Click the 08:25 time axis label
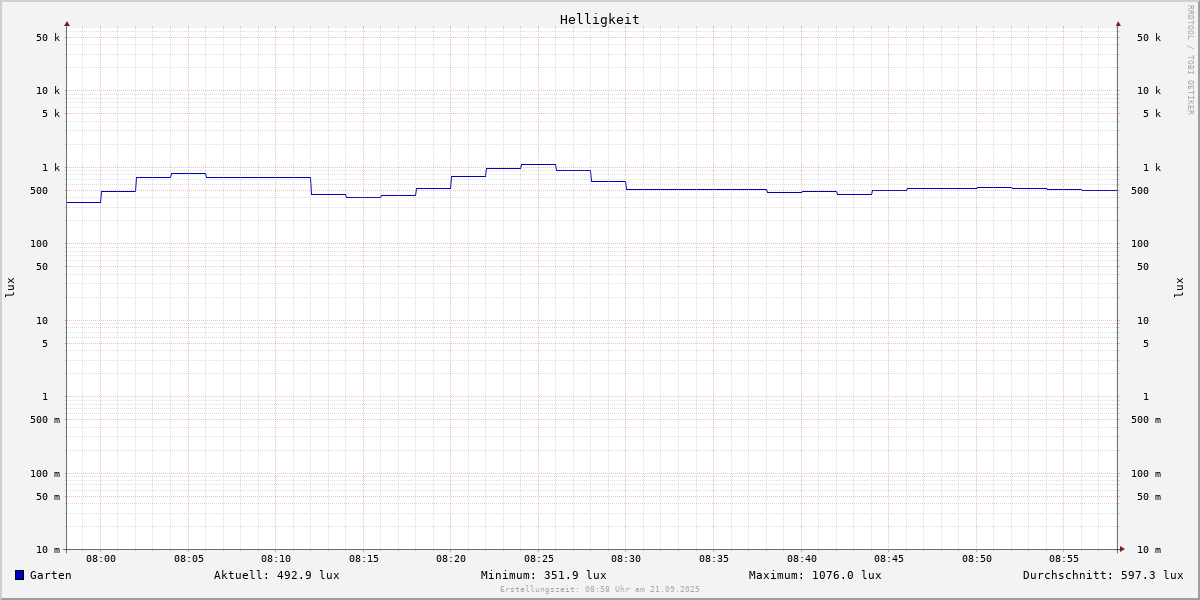The image size is (1200, 600). [539, 559]
